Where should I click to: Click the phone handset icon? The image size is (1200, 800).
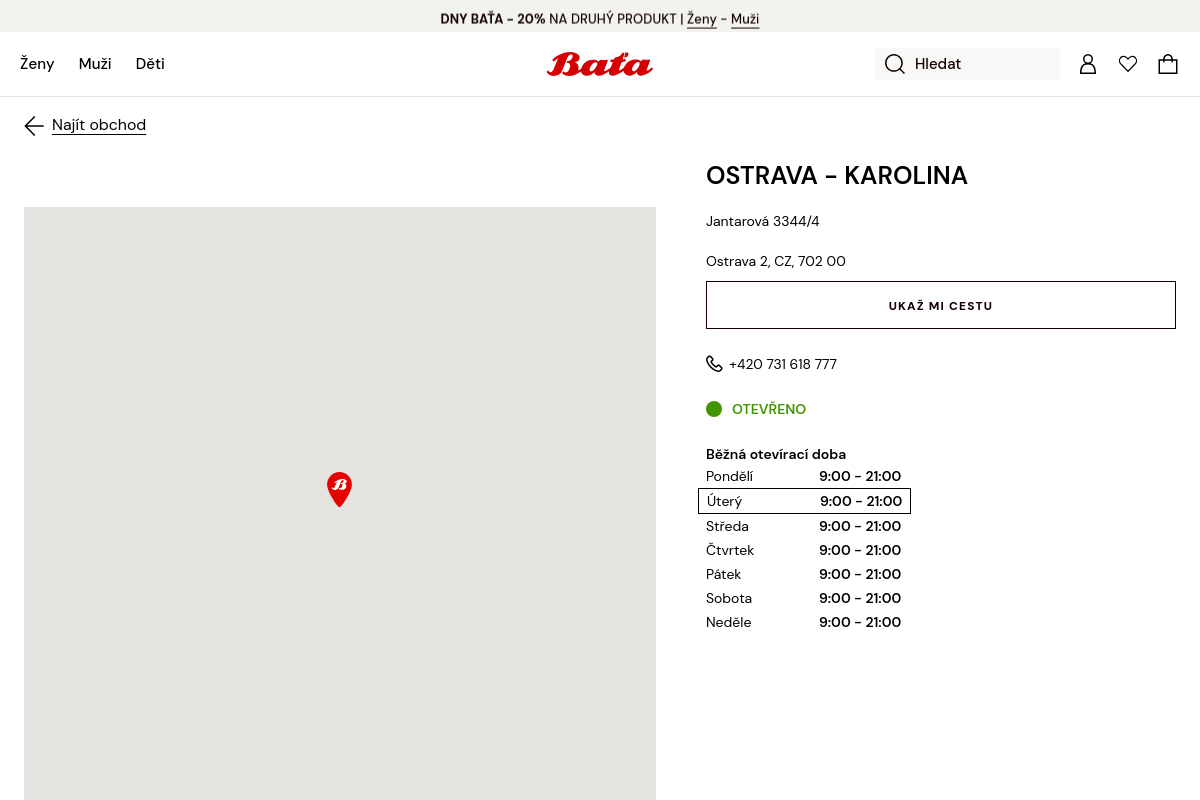coord(714,364)
